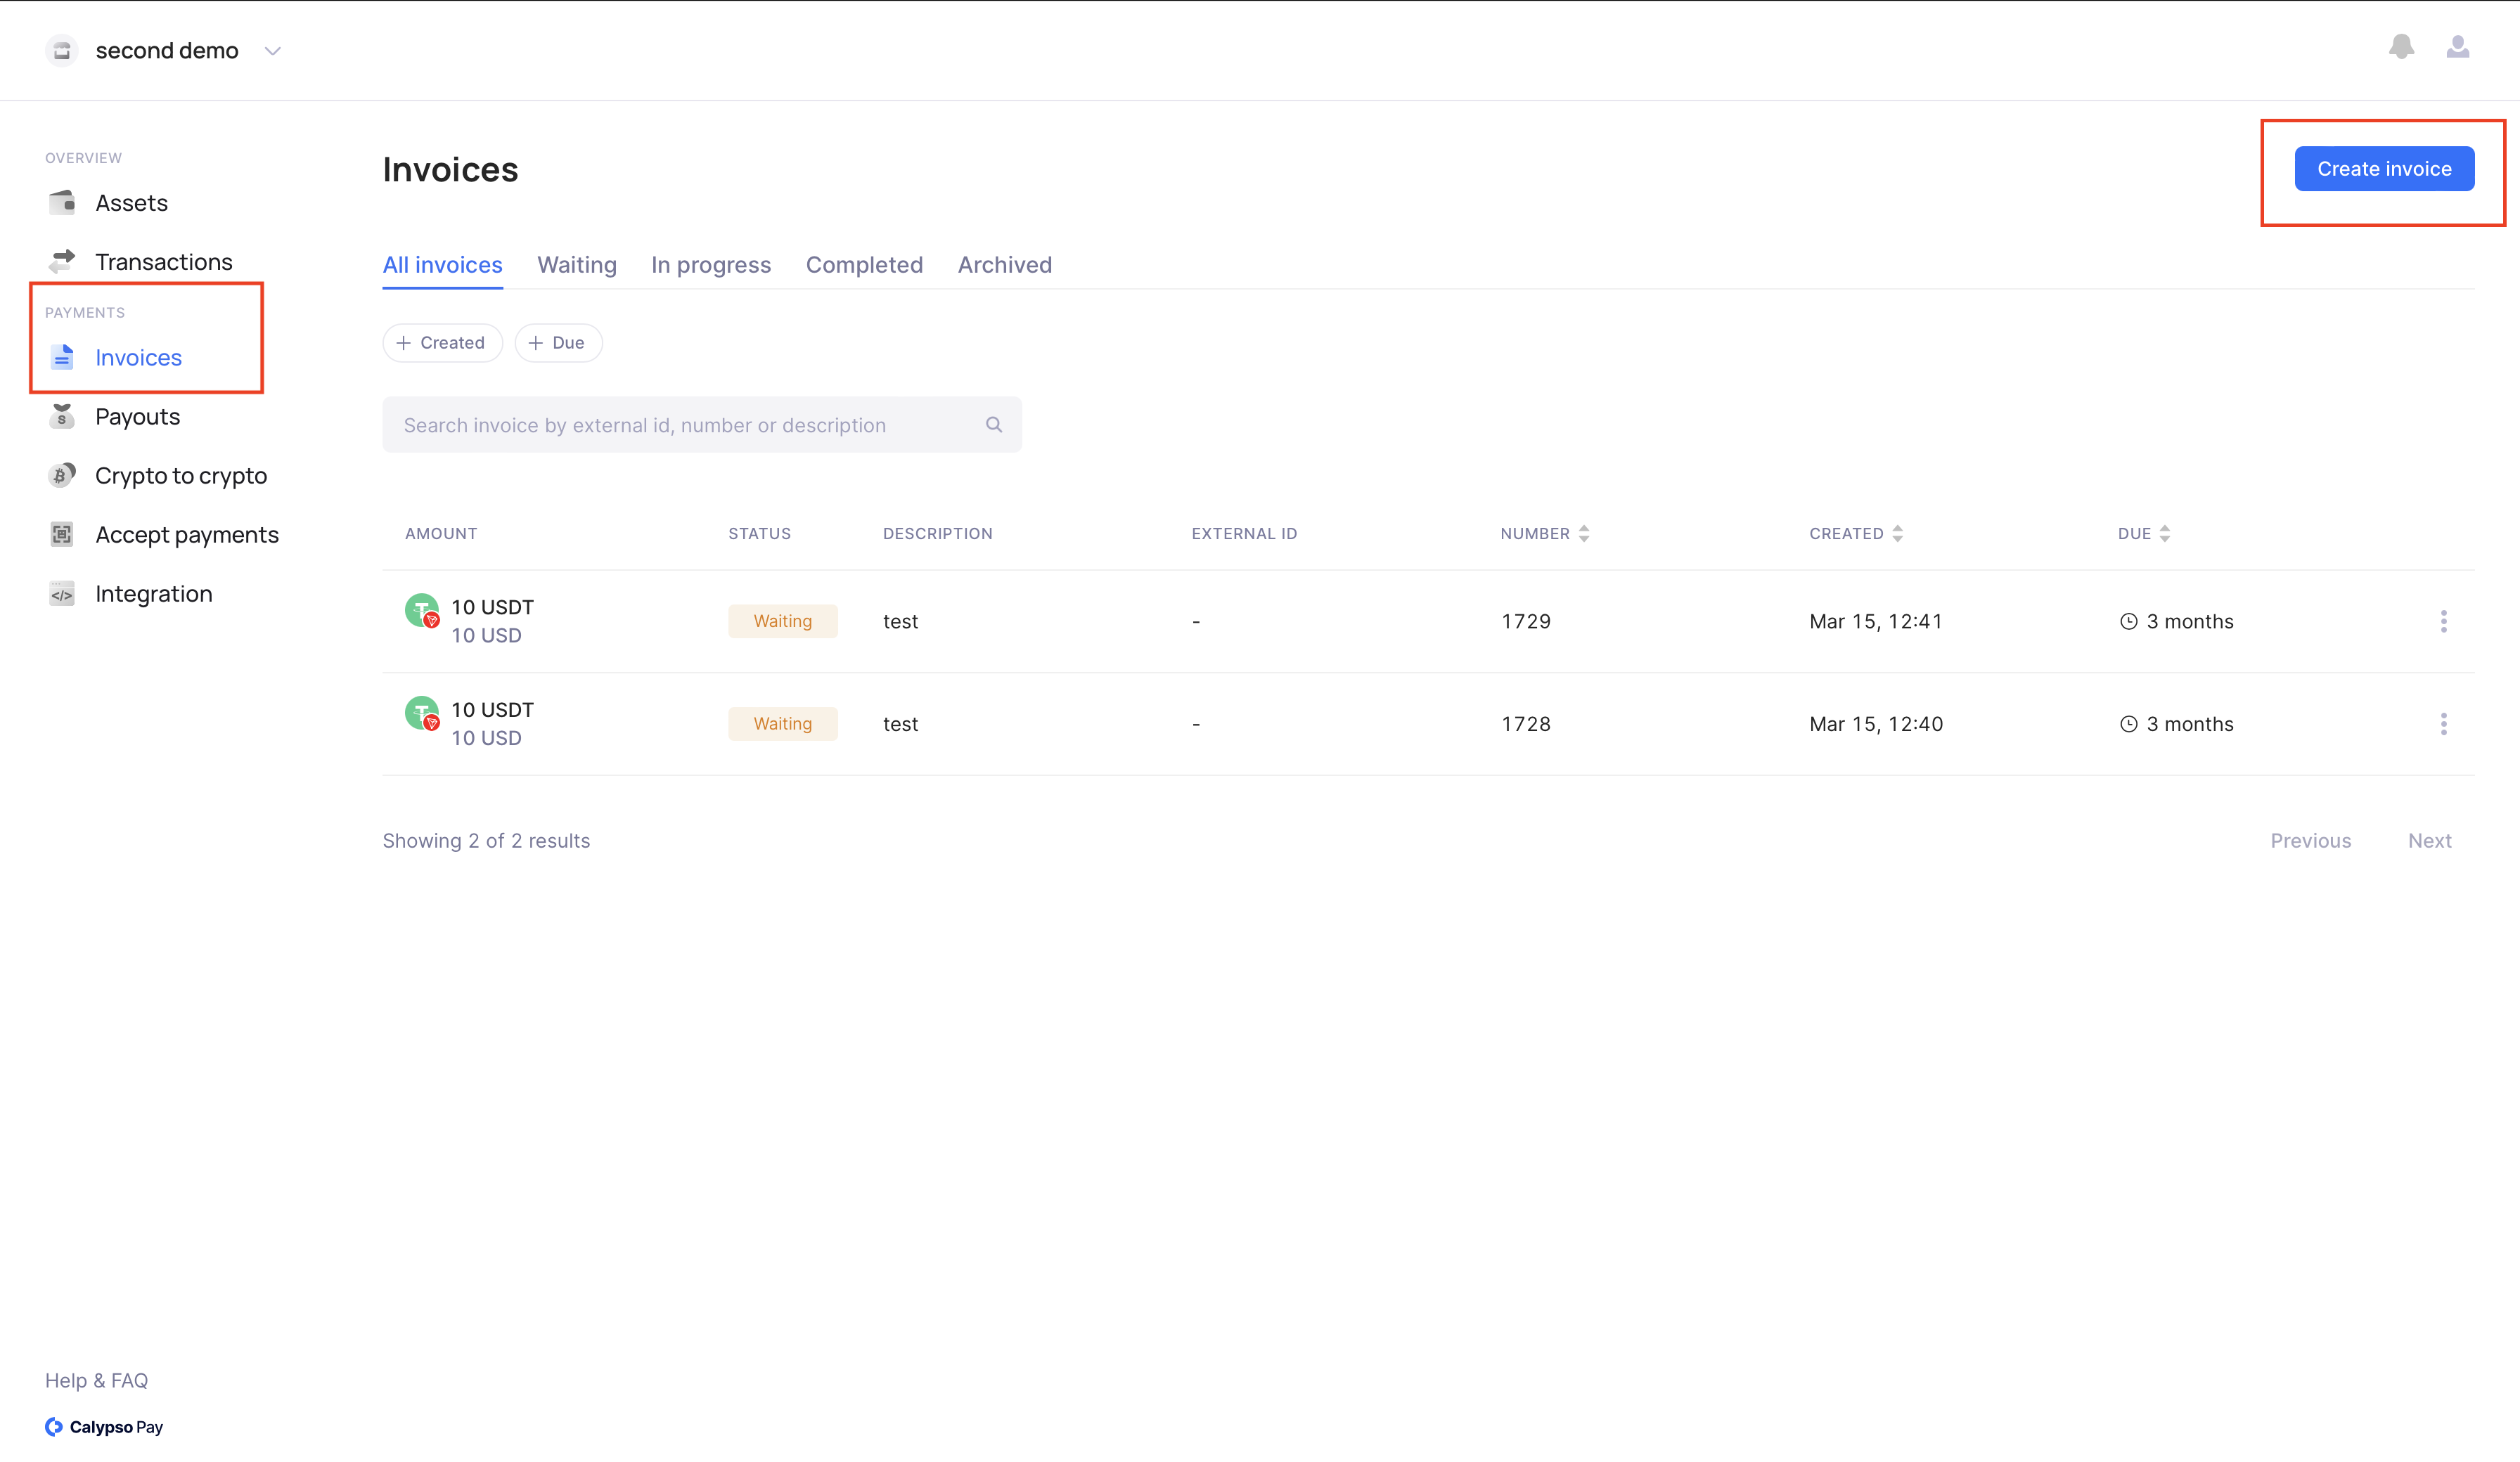Open three-dot menu for invoice 1728
The width and height of the screenshot is (2520, 1462).
2443,724
